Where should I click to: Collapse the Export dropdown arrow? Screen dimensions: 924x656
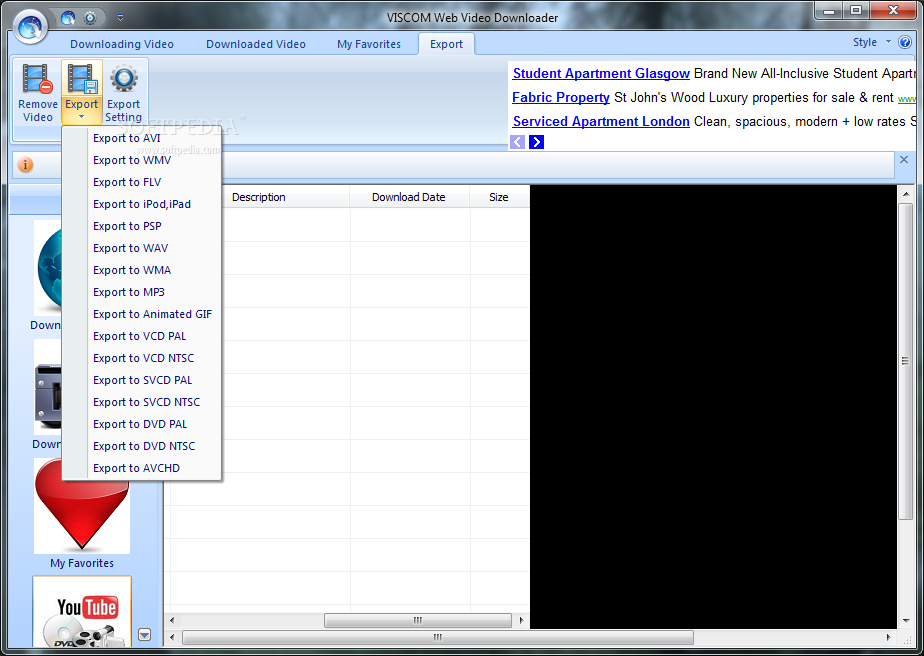(81, 117)
